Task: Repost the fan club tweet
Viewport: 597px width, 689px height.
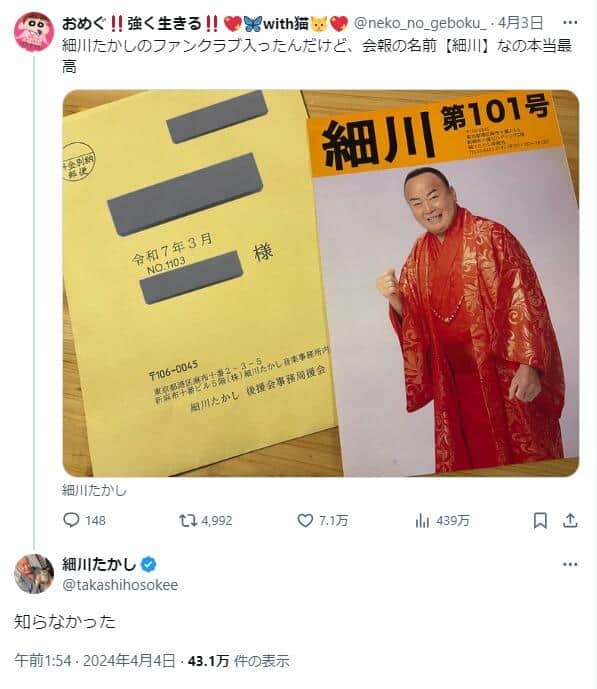Action: pos(188,521)
